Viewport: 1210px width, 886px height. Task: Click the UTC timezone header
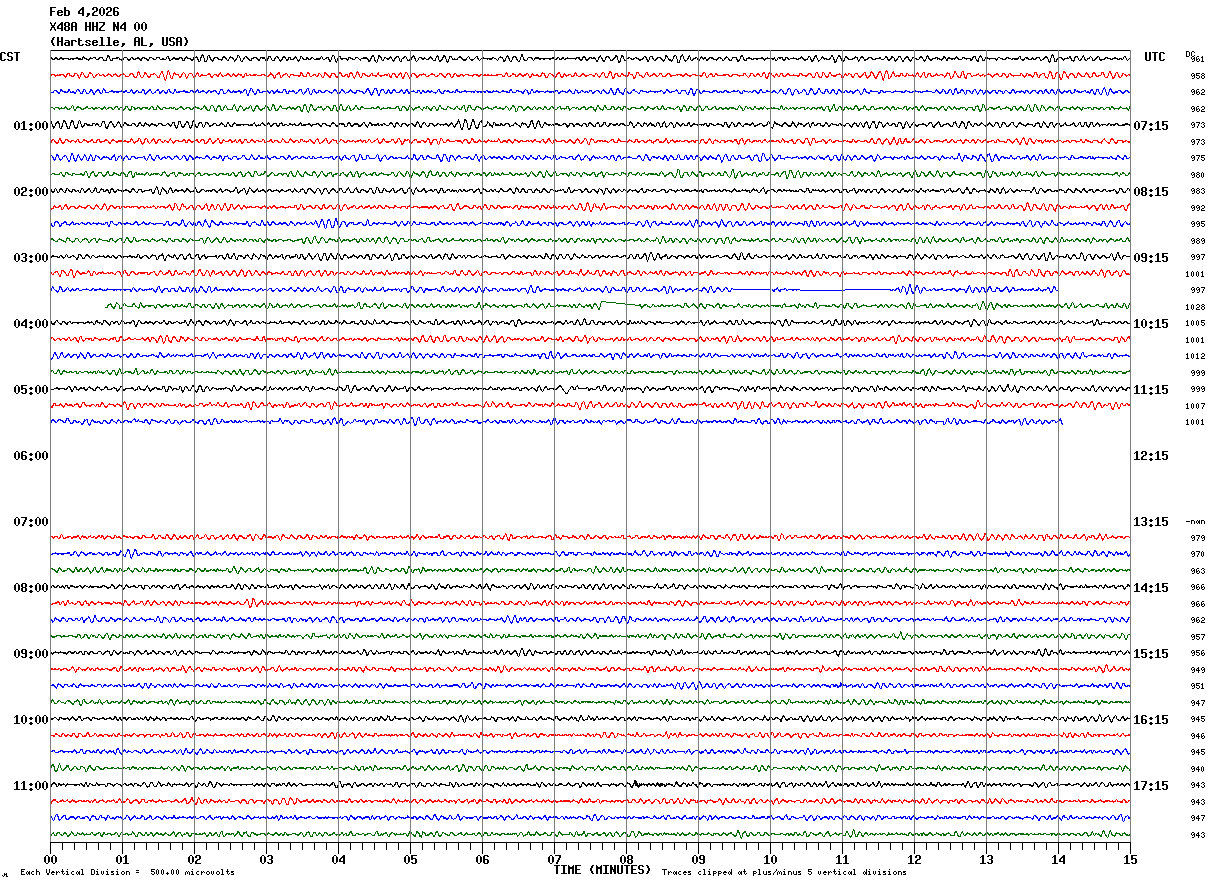[1155, 57]
